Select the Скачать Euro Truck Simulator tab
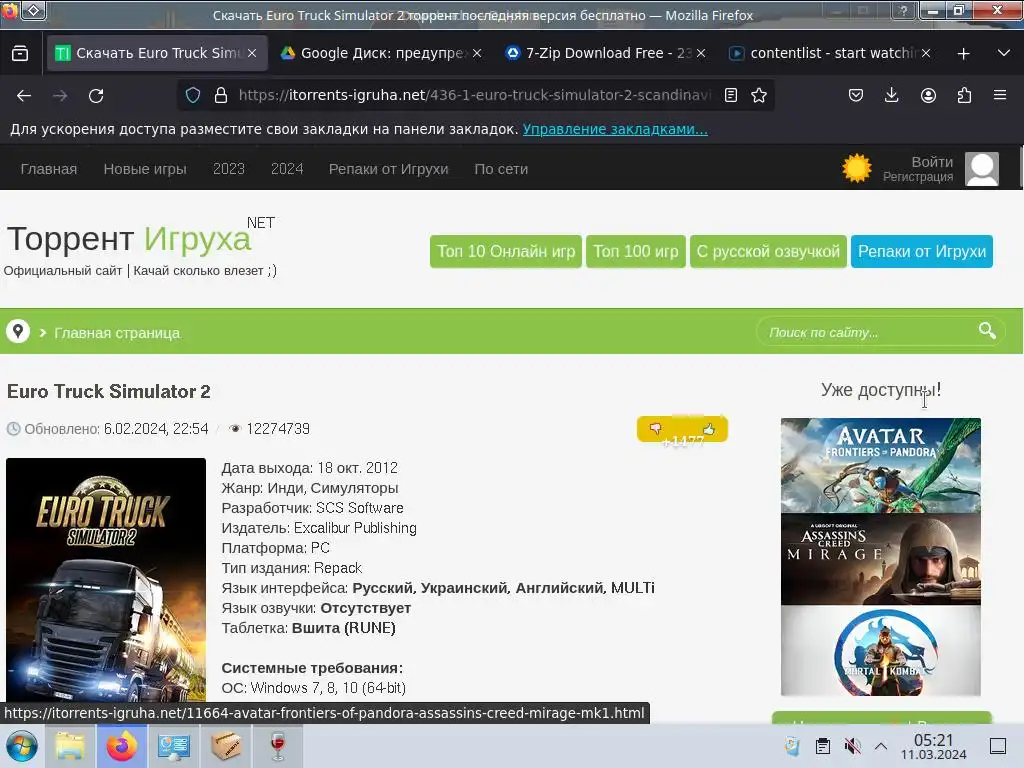Image resolution: width=1024 pixels, height=768 pixels. click(x=157, y=53)
